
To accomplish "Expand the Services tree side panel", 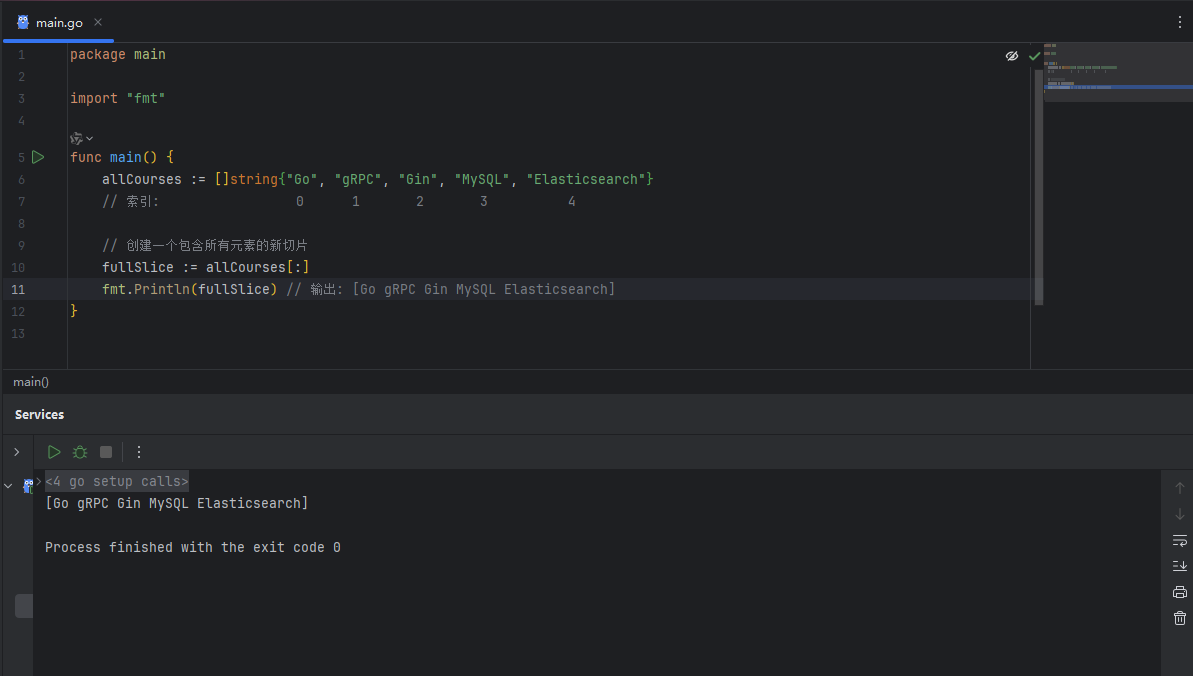I will (16, 452).
